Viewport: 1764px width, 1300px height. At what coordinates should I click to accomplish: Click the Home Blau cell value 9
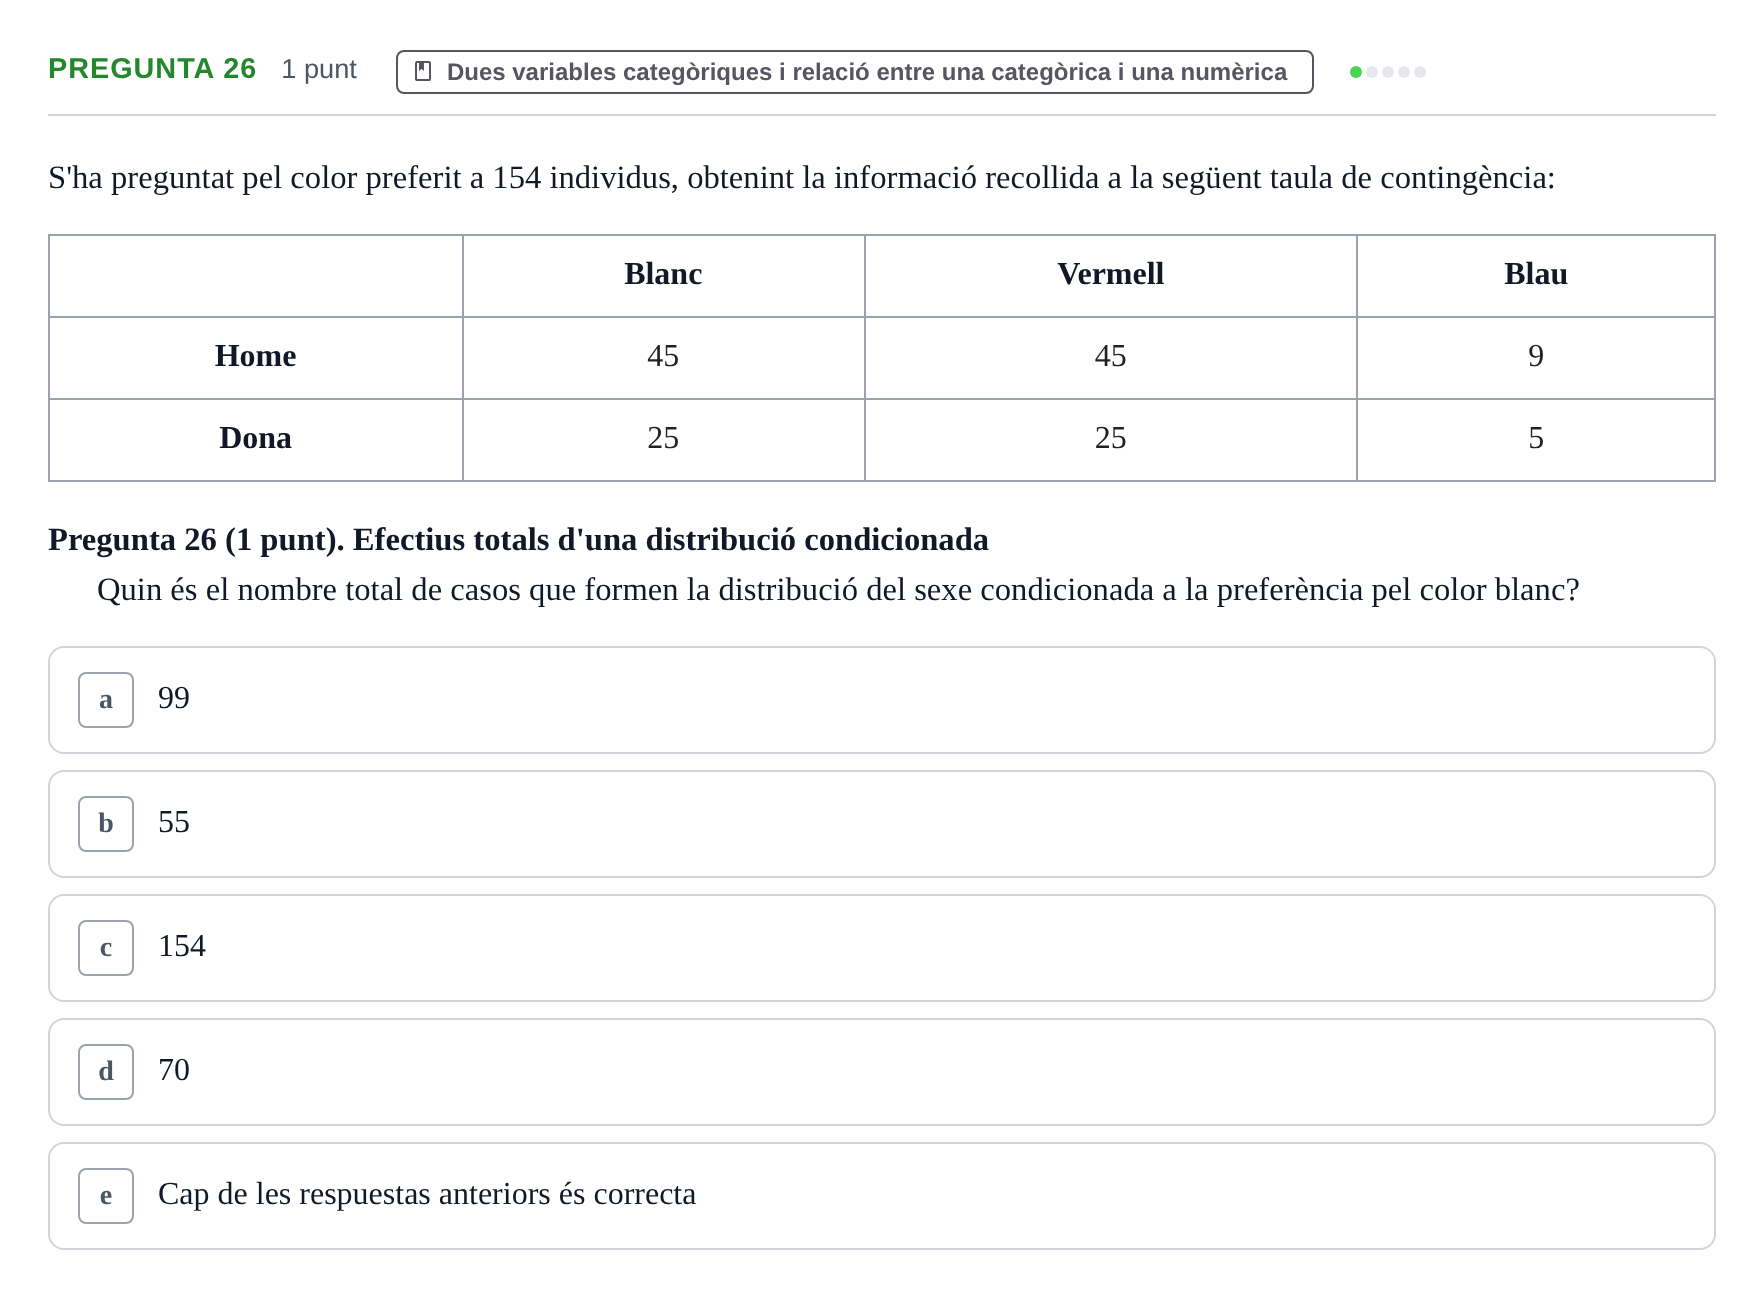click(x=1535, y=357)
